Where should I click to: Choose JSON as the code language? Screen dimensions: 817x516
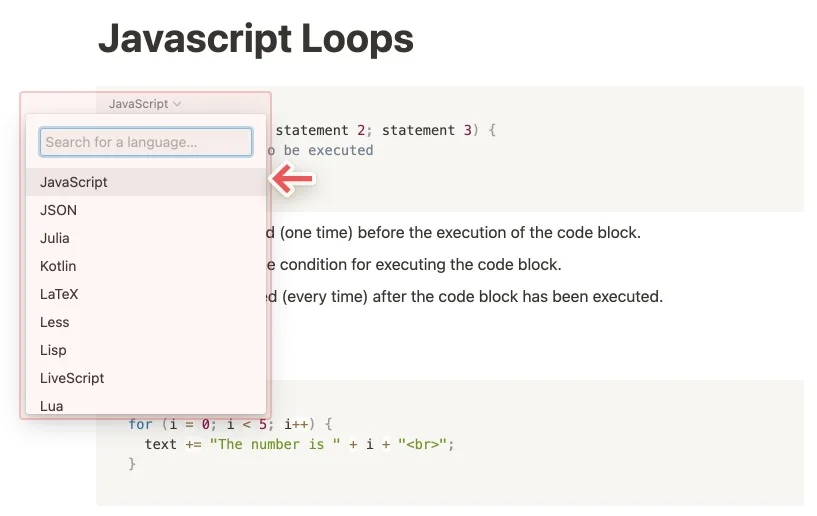click(x=58, y=210)
